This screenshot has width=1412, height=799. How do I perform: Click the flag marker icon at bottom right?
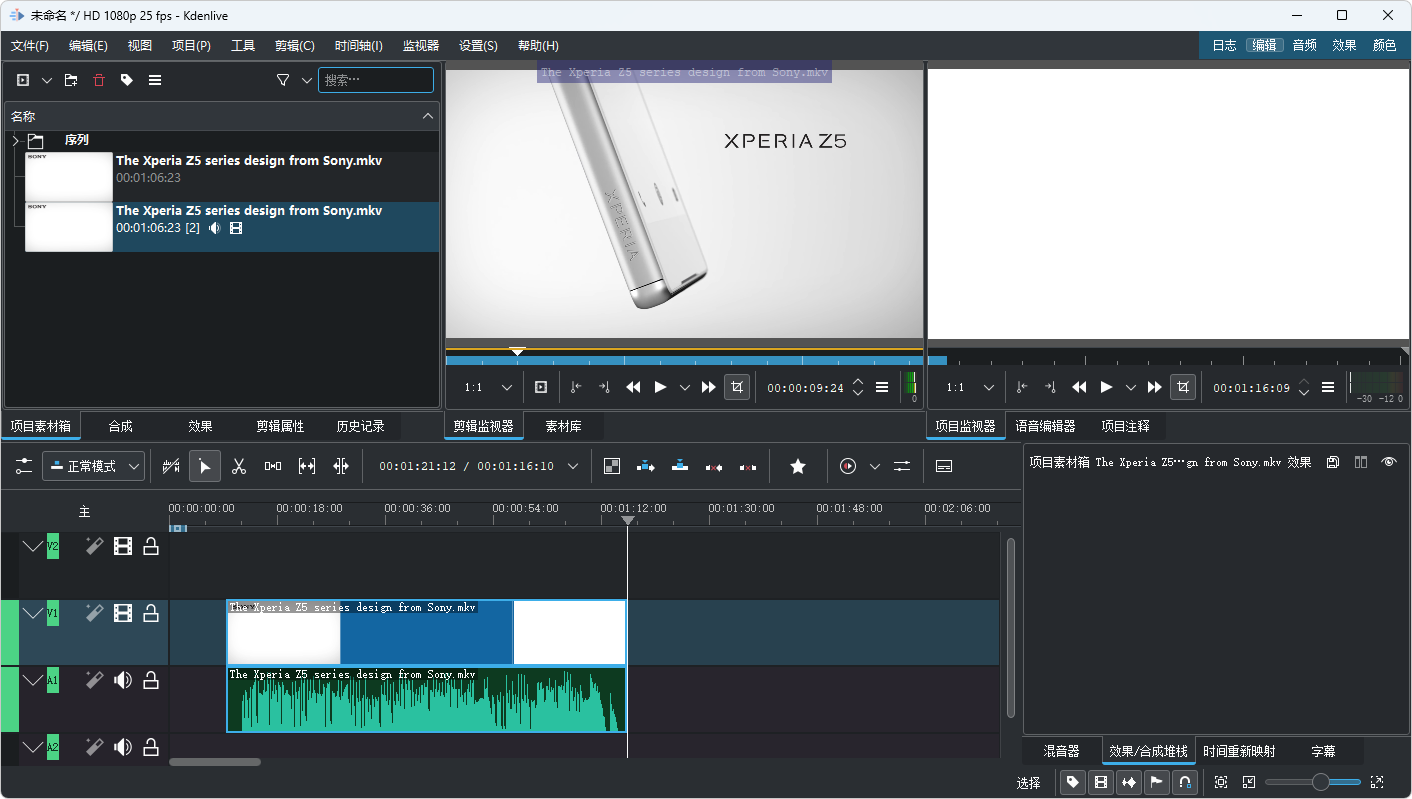(1157, 782)
